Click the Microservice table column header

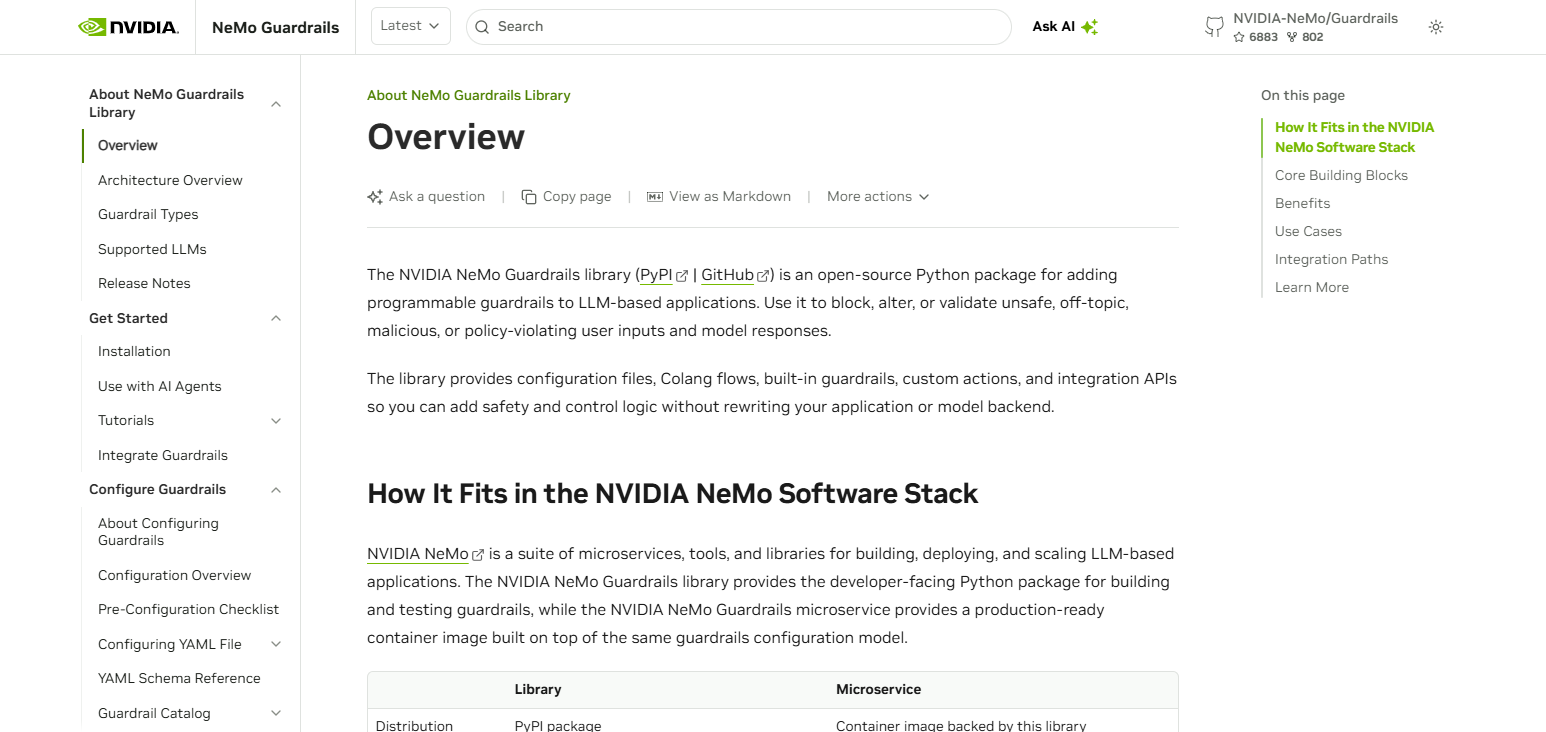878,690
